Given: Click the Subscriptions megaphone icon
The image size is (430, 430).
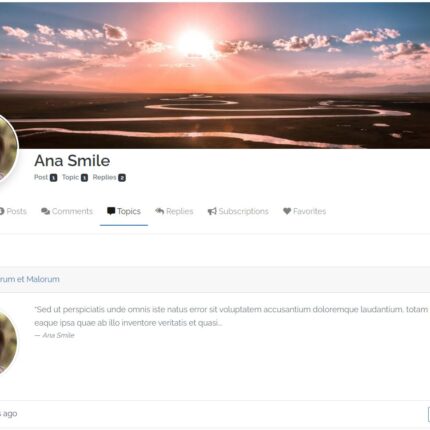Looking at the screenshot, I should click(x=212, y=211).
